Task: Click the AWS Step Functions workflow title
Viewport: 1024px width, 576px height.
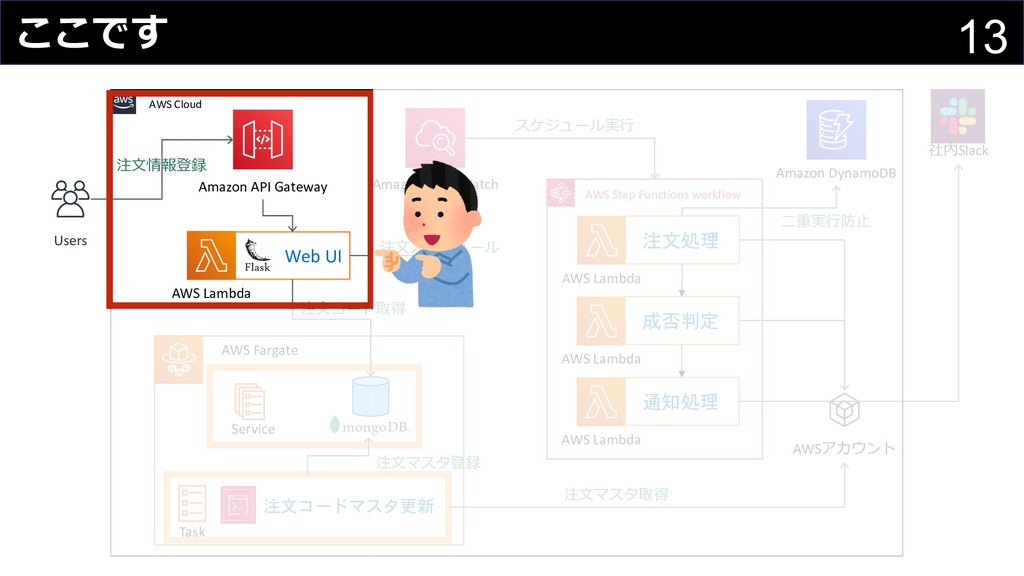Action: (x=663, y=195)
